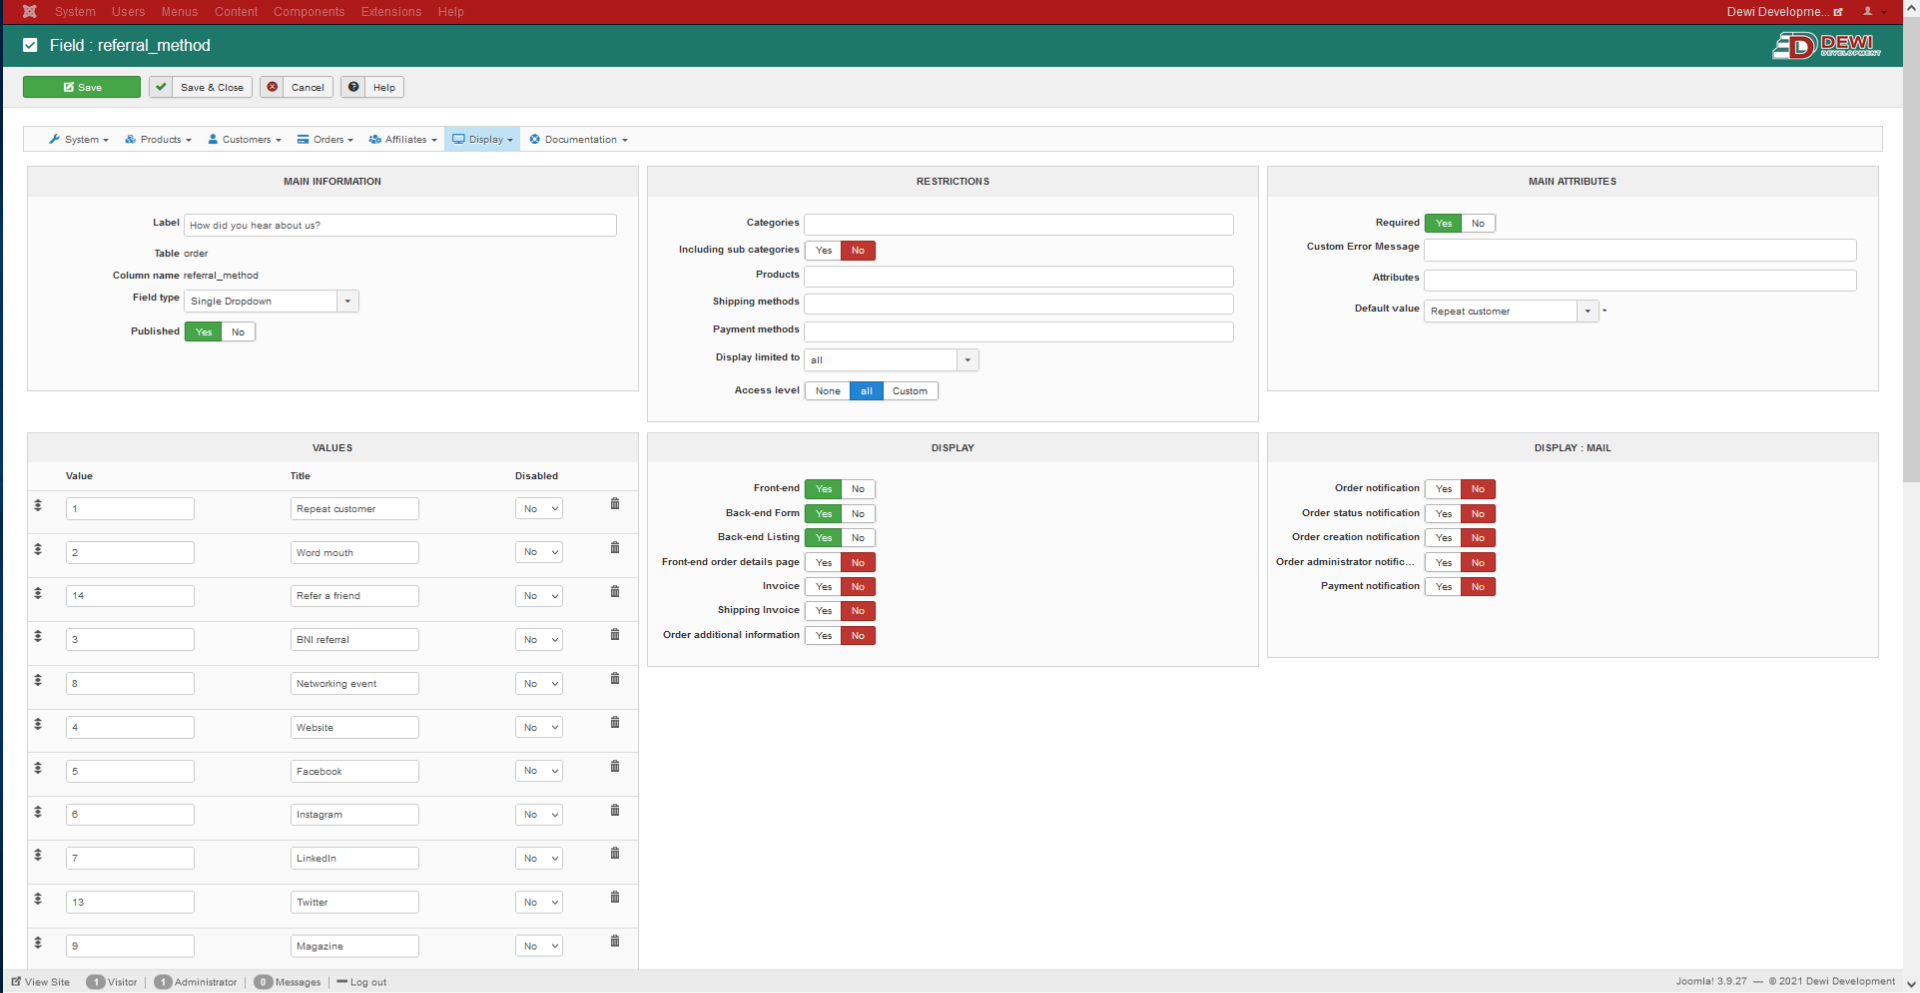Delete the Refer a friend value row
Screen dimensions: 1920x993
(x=615, y=592)
